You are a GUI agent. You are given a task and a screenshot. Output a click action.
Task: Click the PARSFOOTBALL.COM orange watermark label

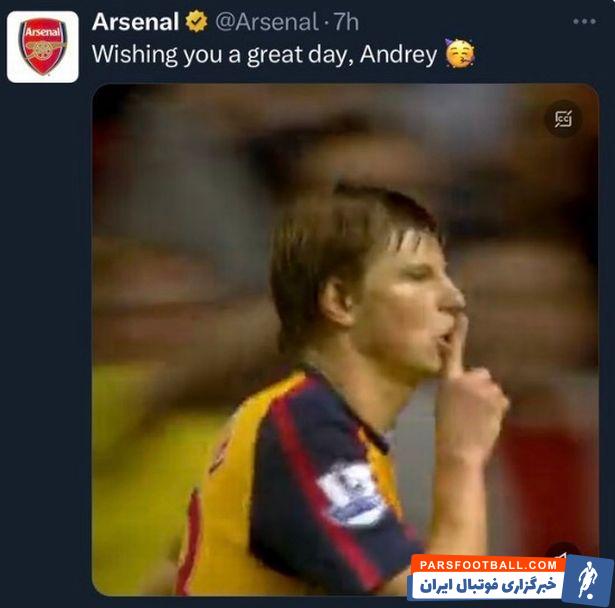point(487,564)
